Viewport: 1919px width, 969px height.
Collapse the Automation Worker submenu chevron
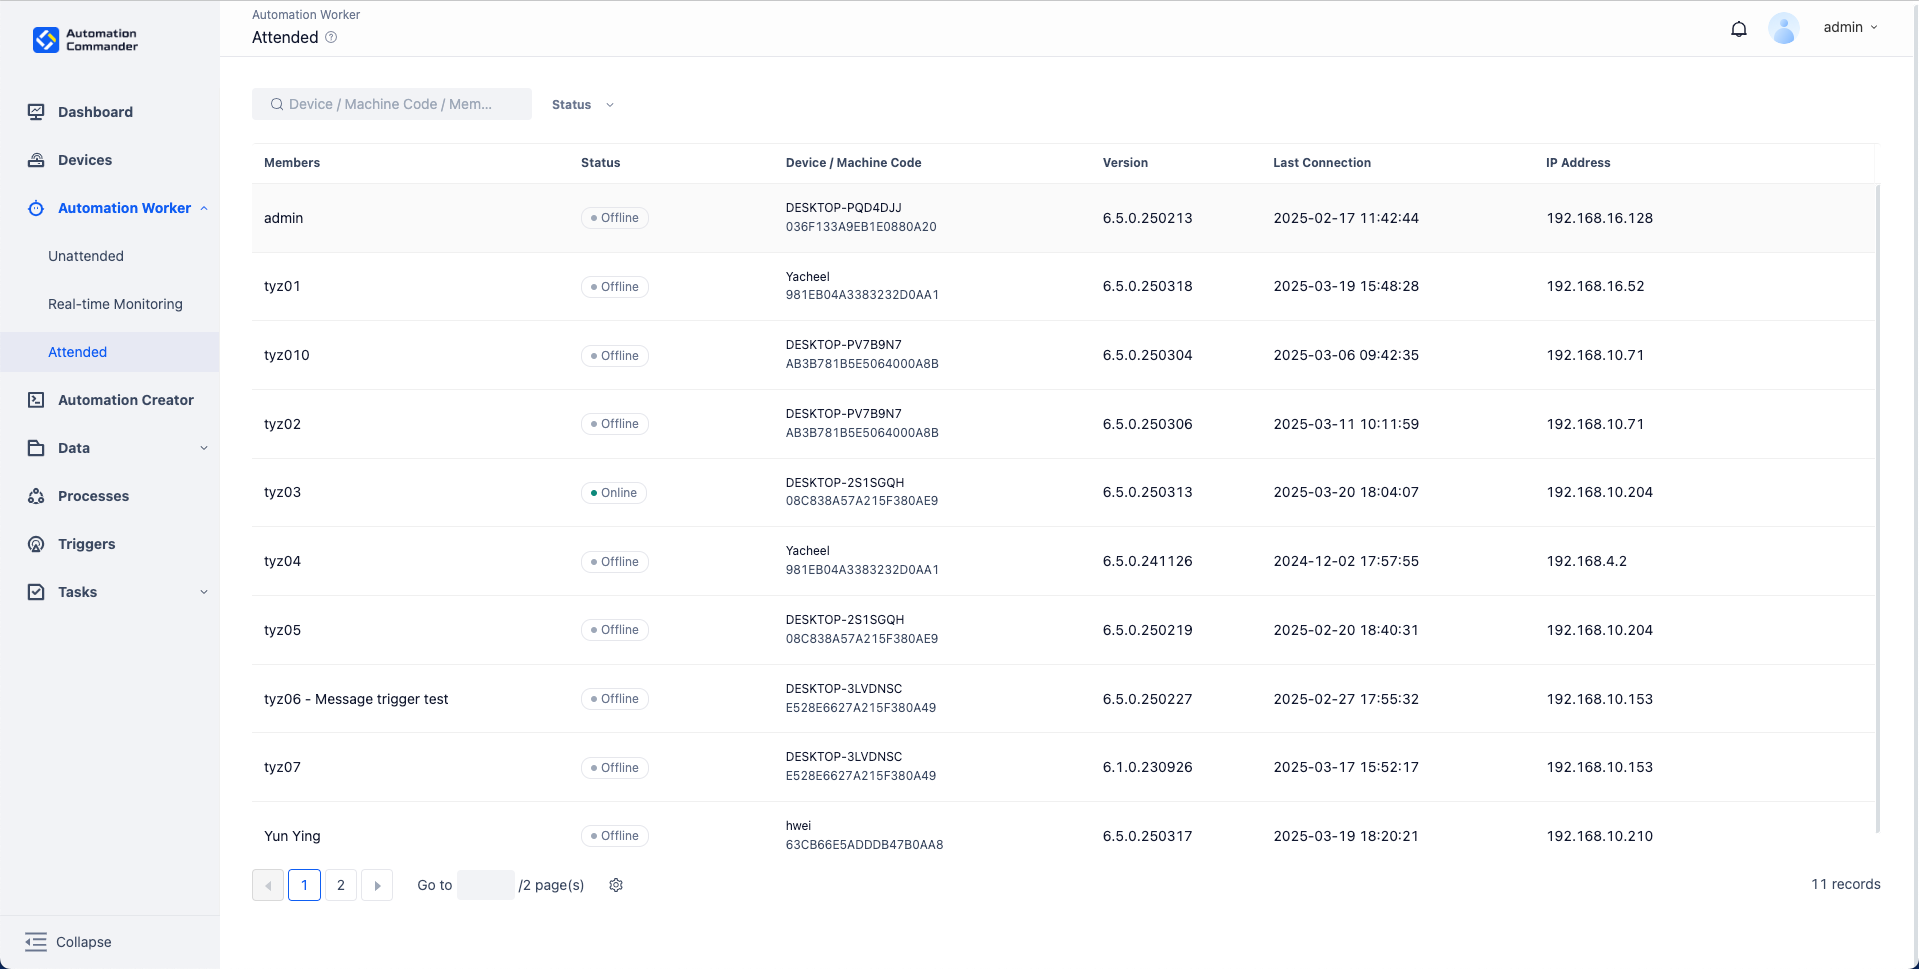[x=204, y=208]
